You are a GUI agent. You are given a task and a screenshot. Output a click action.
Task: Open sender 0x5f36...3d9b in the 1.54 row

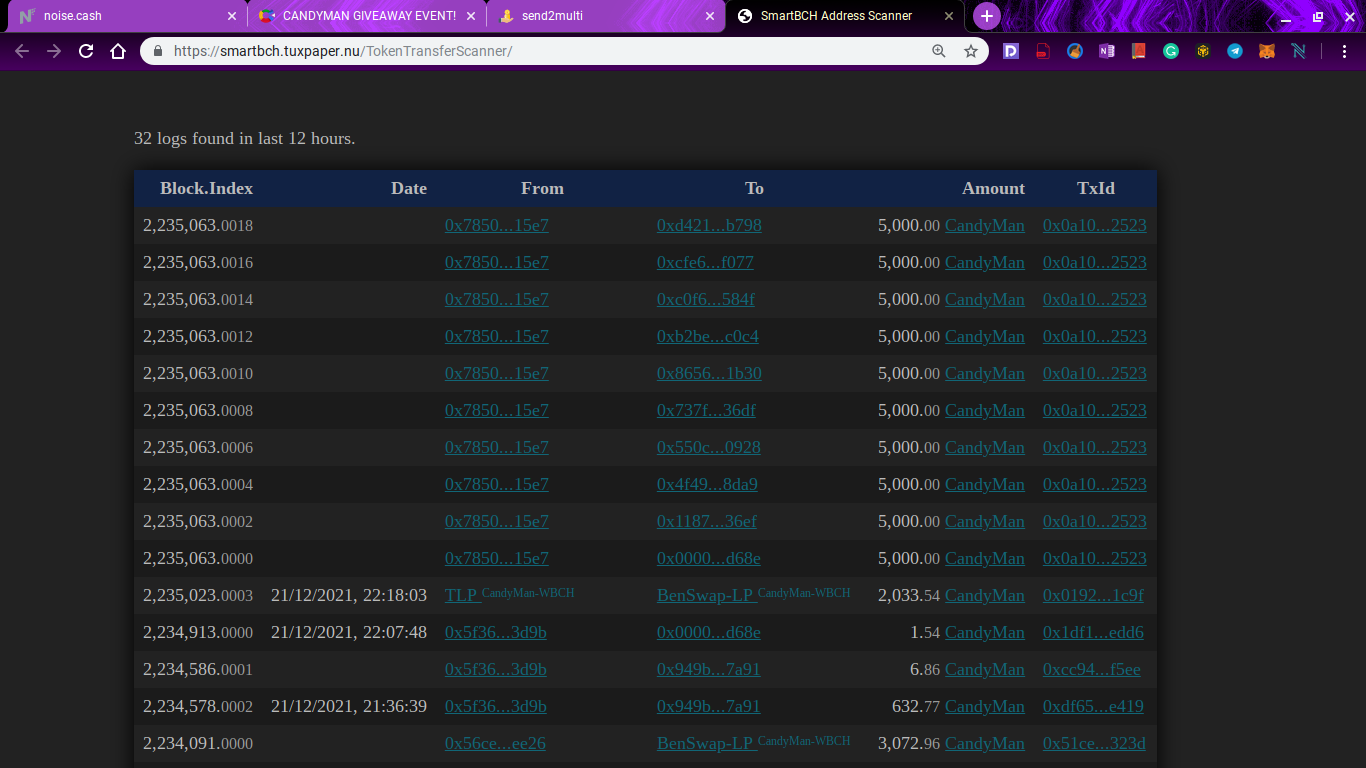pos(496,632)
